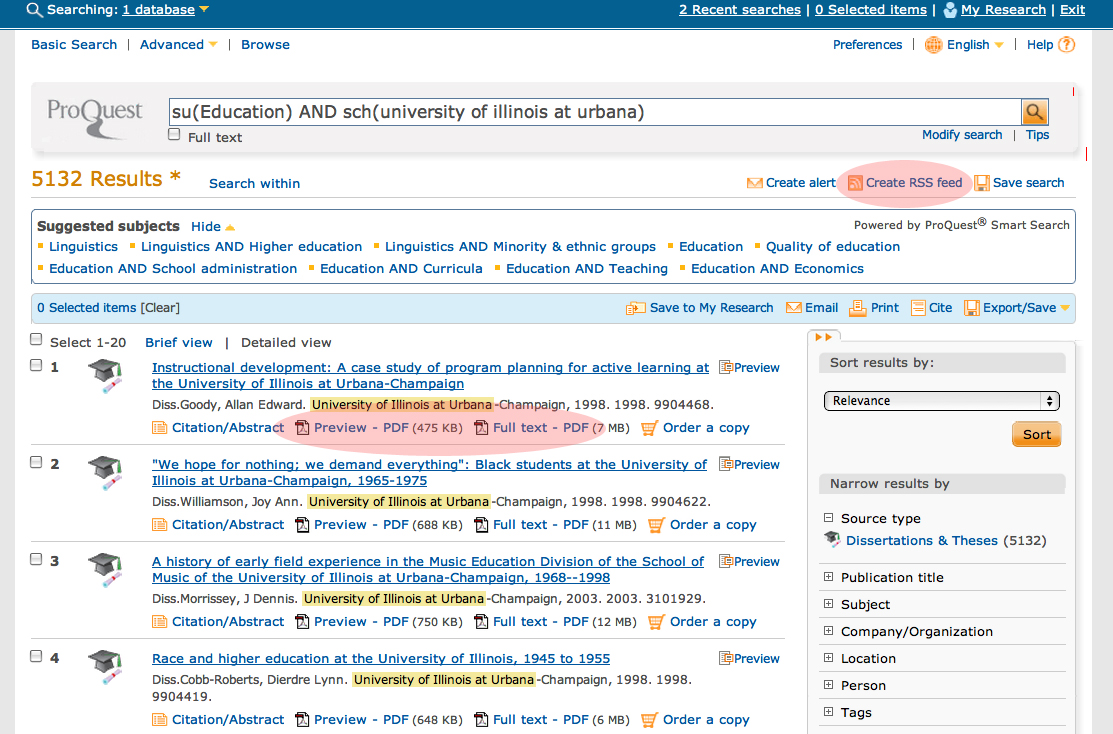Go to Basic Search

click(x=74, y=45)
